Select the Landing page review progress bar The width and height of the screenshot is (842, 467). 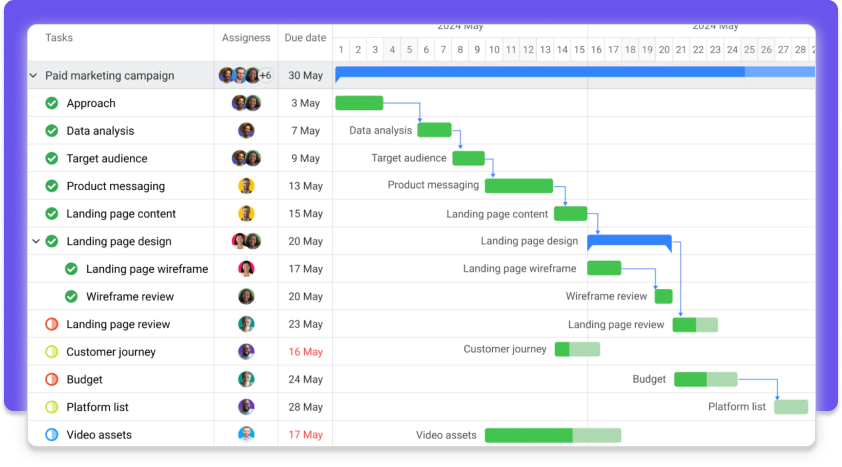(x=695, y=325)
